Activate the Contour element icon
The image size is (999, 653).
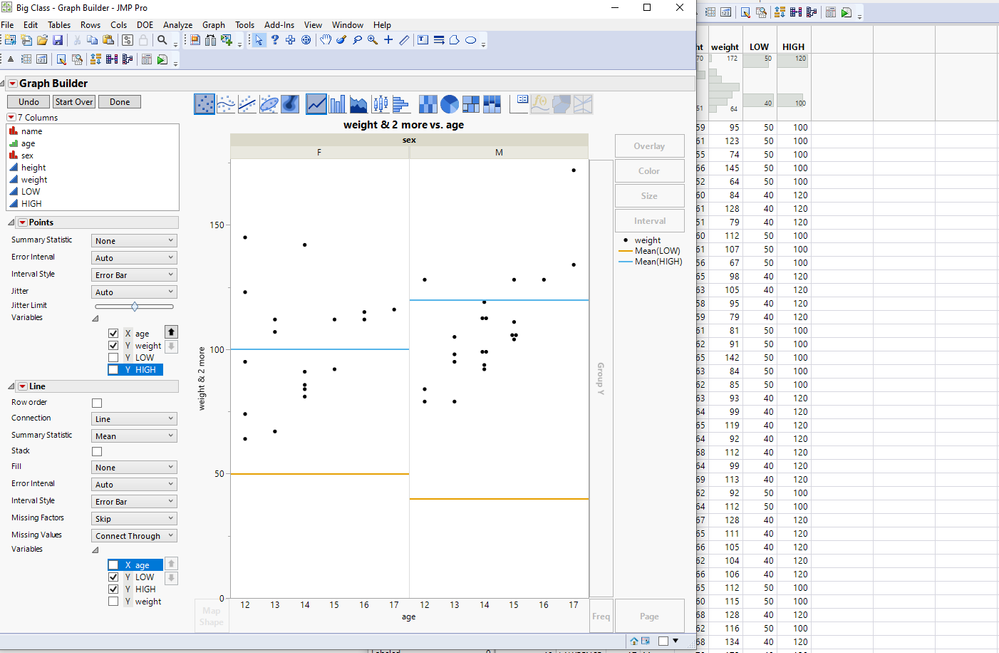[x=289, y=104]
